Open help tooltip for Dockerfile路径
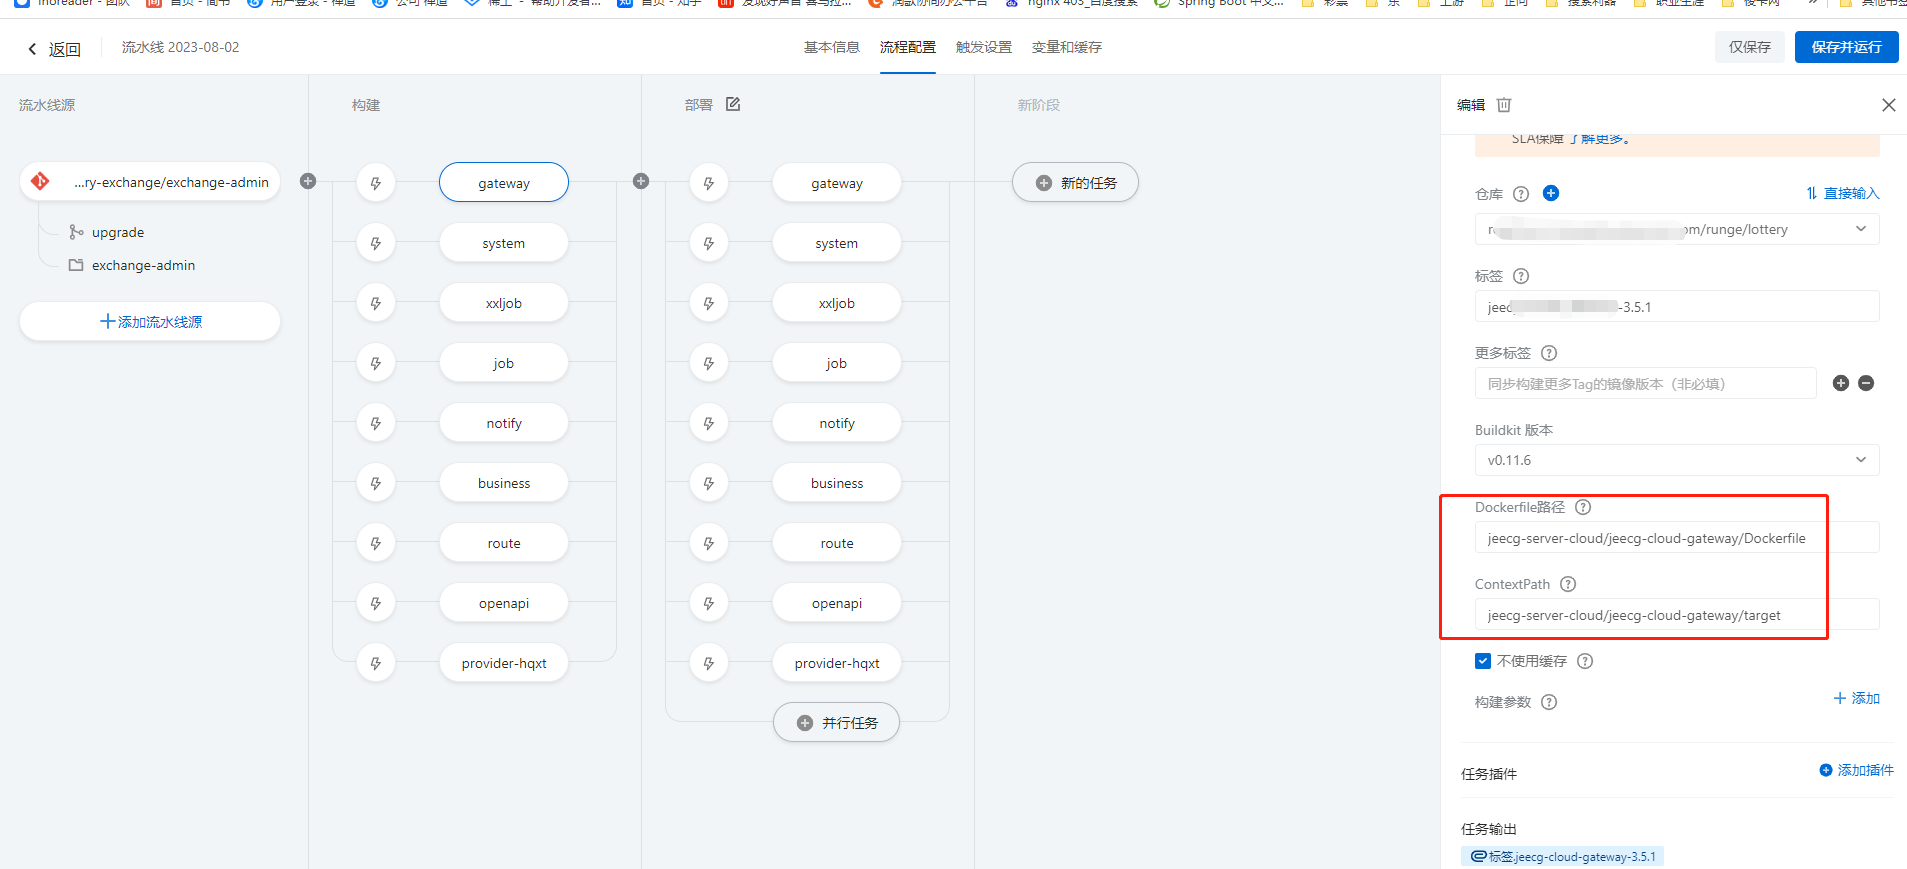The height and width of the screenshot is (869, 1907). coord(1583,507)
